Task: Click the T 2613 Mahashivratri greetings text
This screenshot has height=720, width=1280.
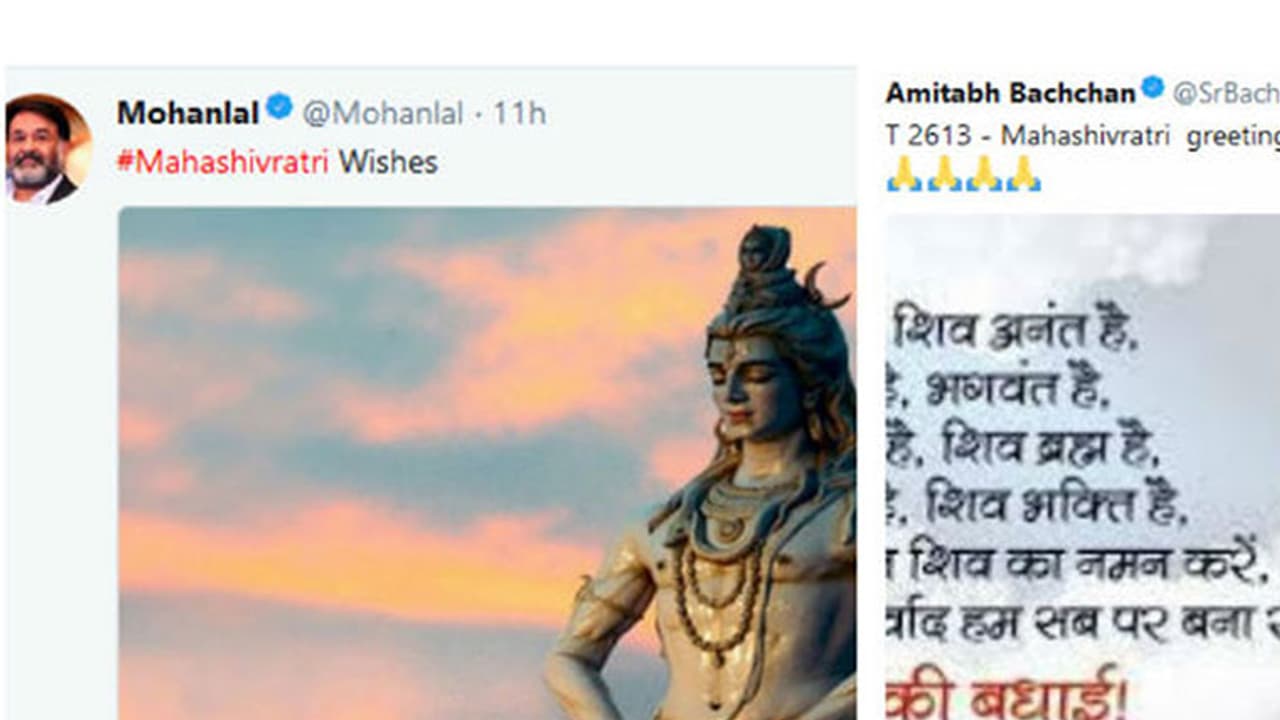Action: coord(1082,136)
